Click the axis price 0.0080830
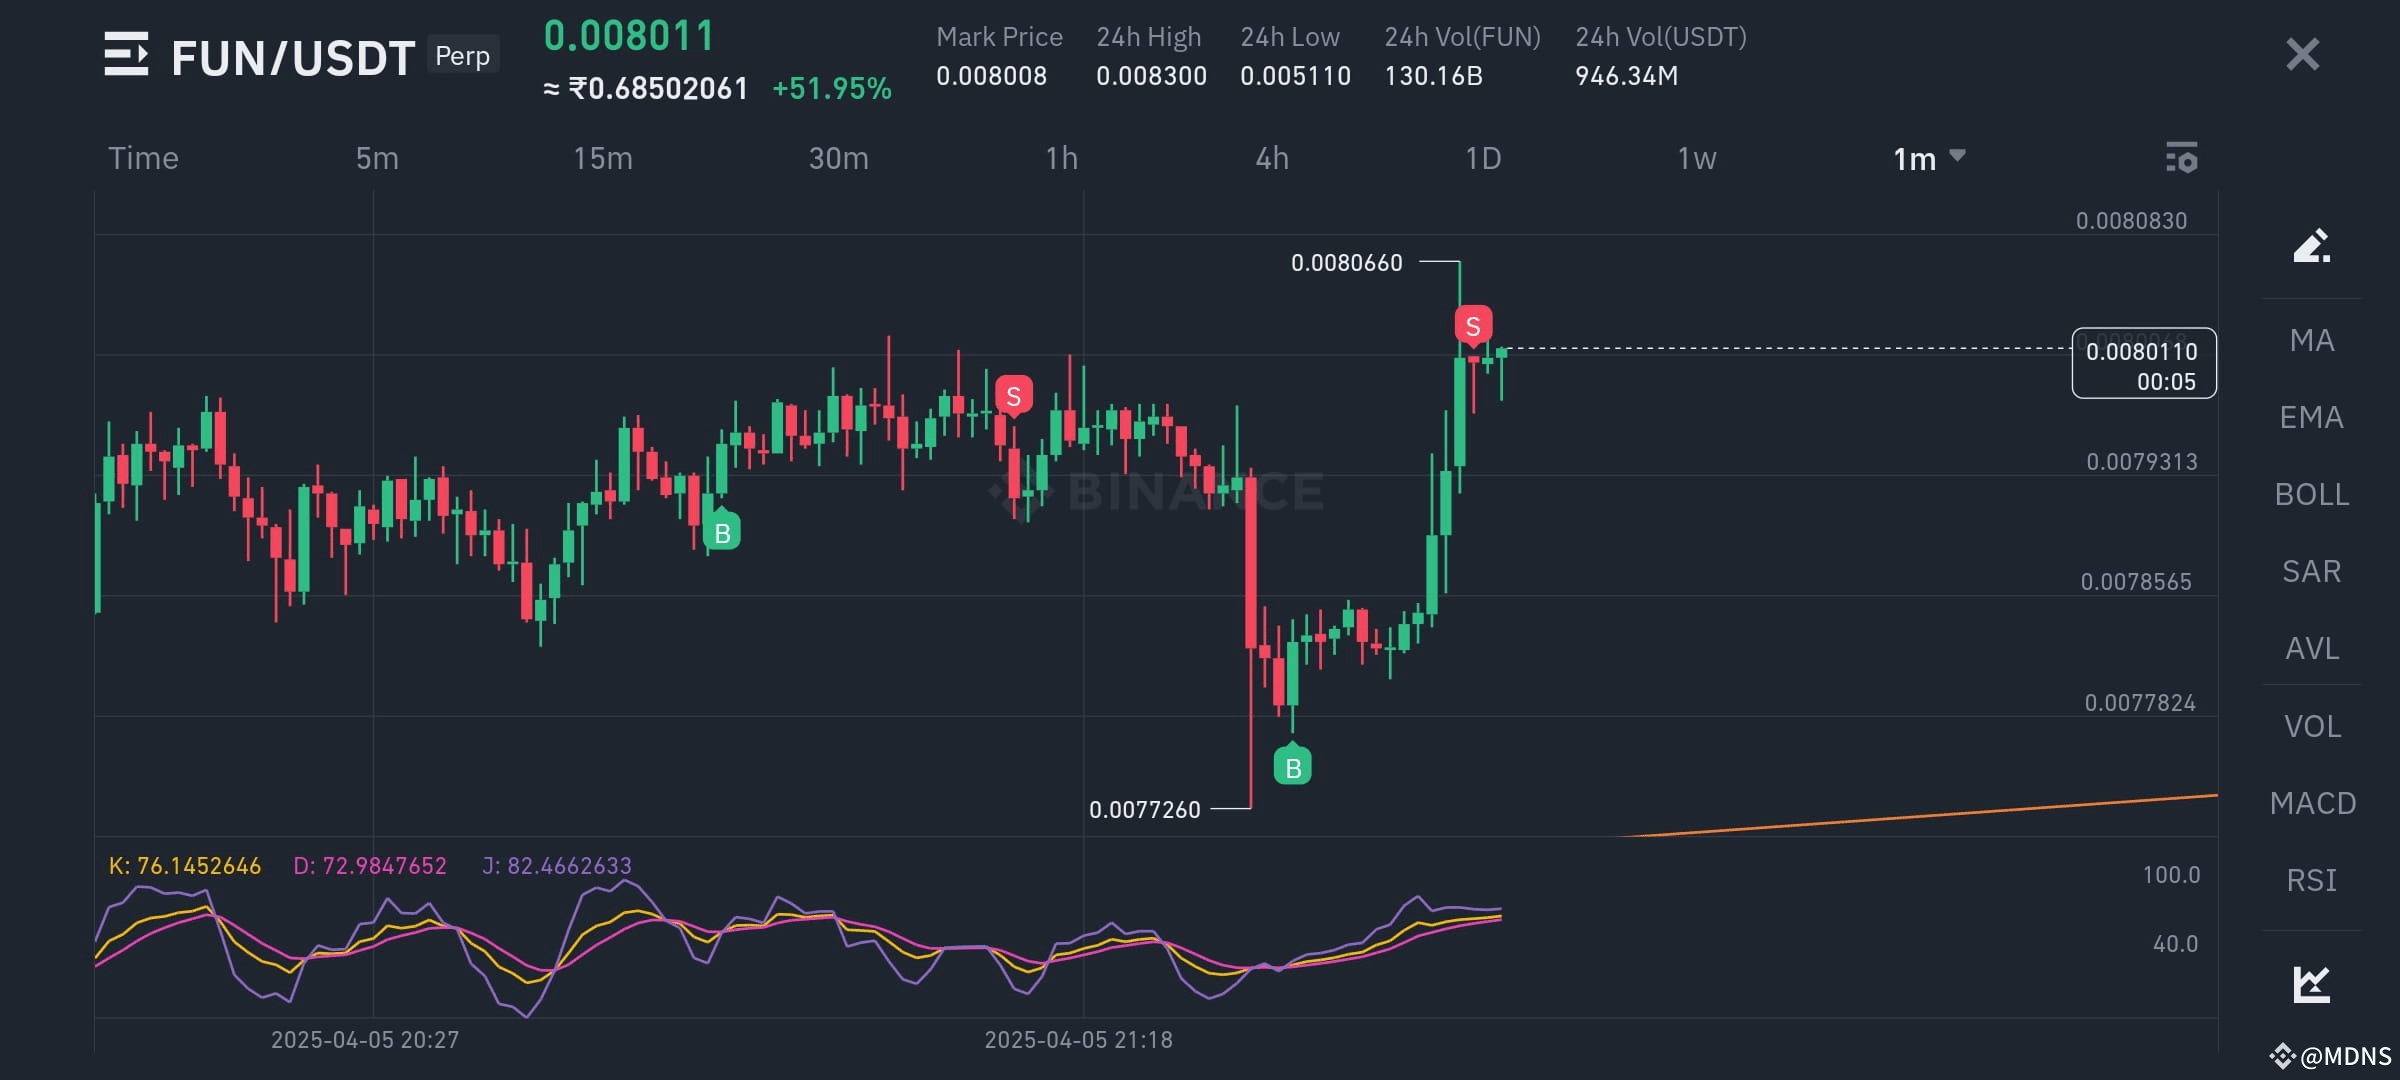Viewport: 2400px width, 1080px height. (x=2131, y=221)
